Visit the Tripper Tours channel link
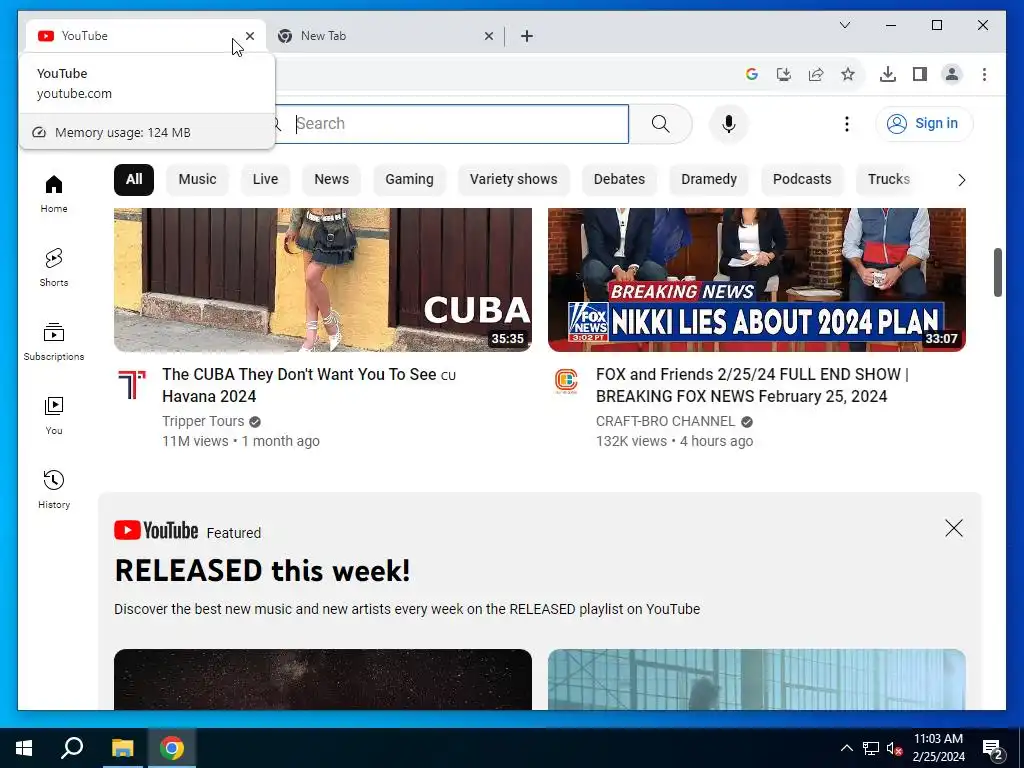Viewport: 1024px width, 768px height. pos(203,421)
